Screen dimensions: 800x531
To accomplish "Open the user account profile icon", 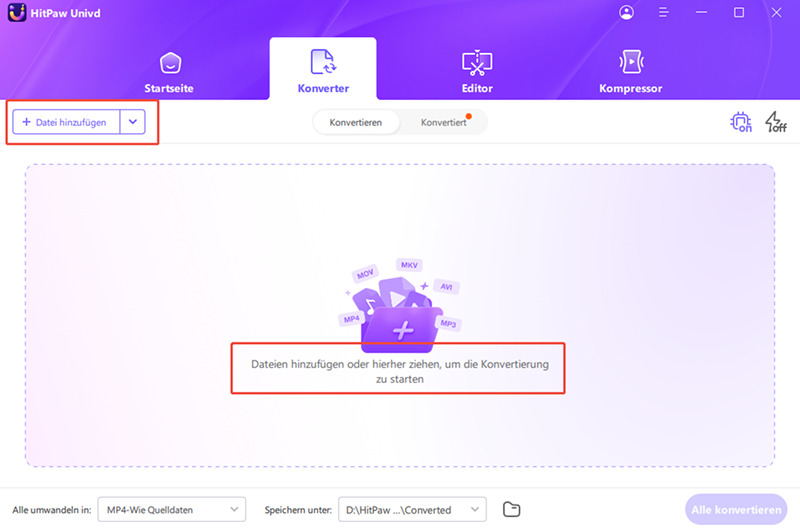I will tap(627, 13).
